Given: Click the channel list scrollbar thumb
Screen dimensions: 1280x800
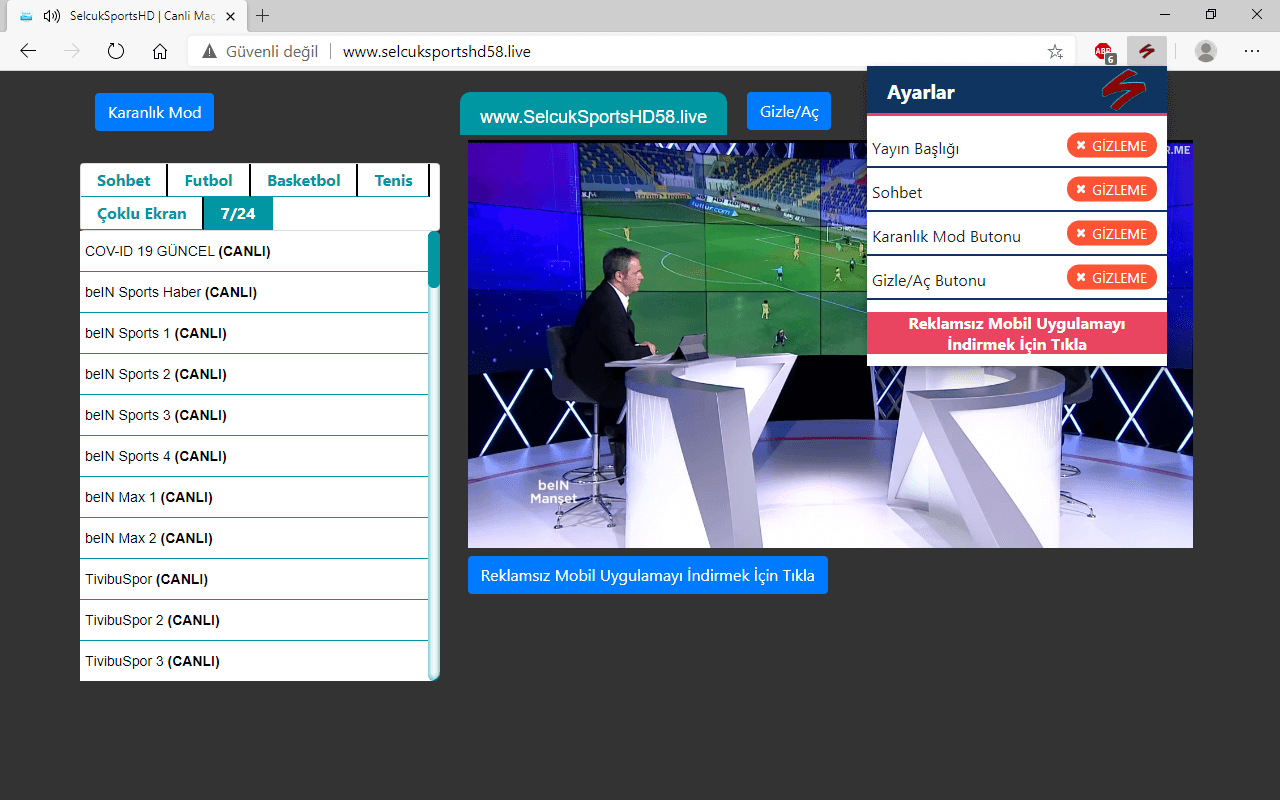Looking at the screenshot, I should pos(434,260).
